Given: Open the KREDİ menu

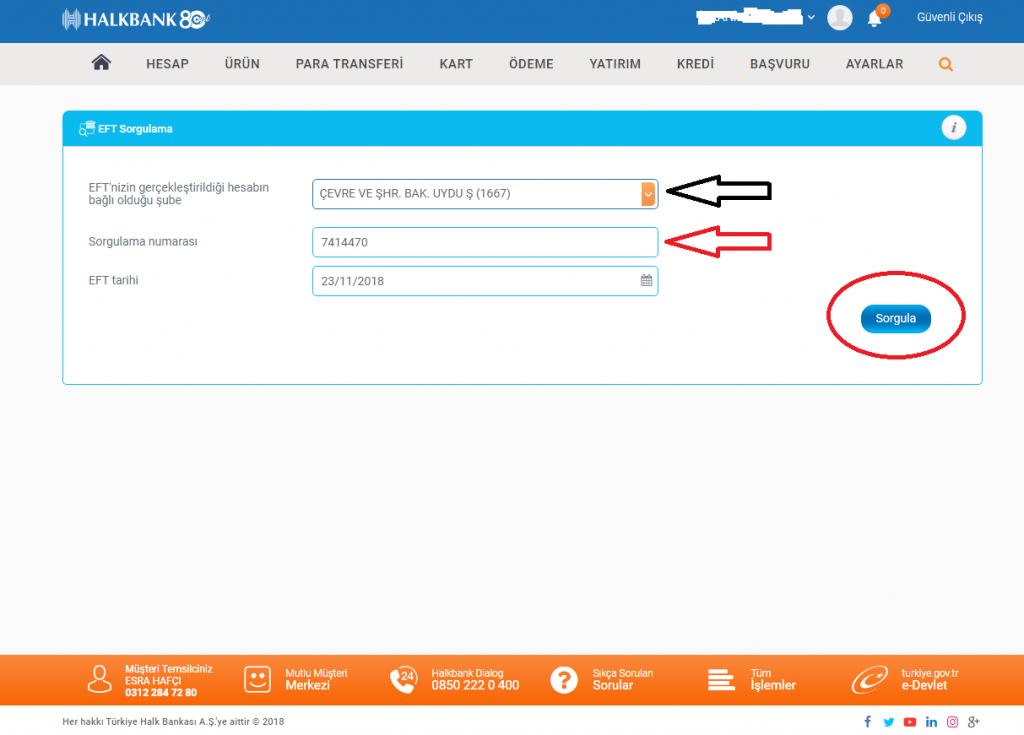Looking at the screenshot, I should [x=695, y=64].
